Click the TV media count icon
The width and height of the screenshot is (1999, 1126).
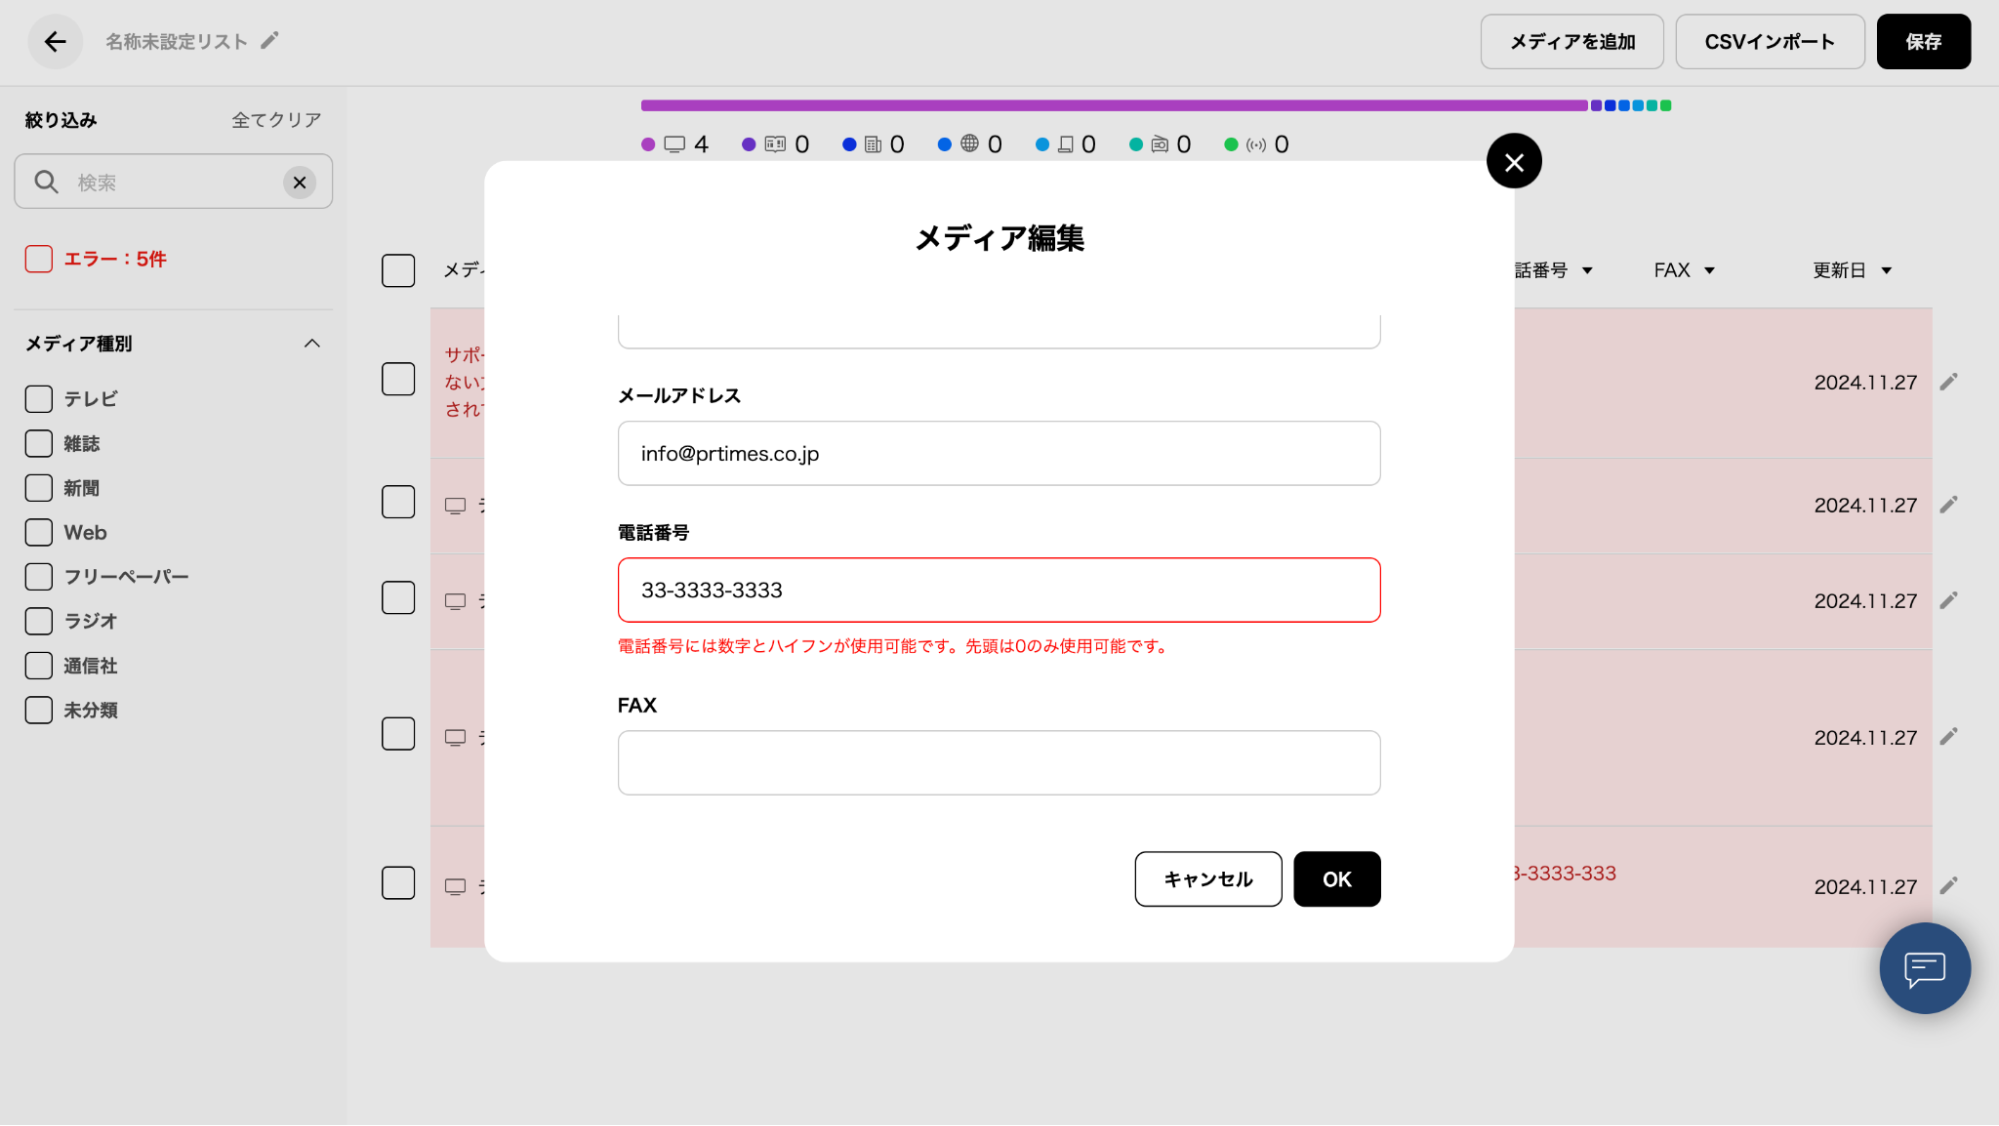675,145
